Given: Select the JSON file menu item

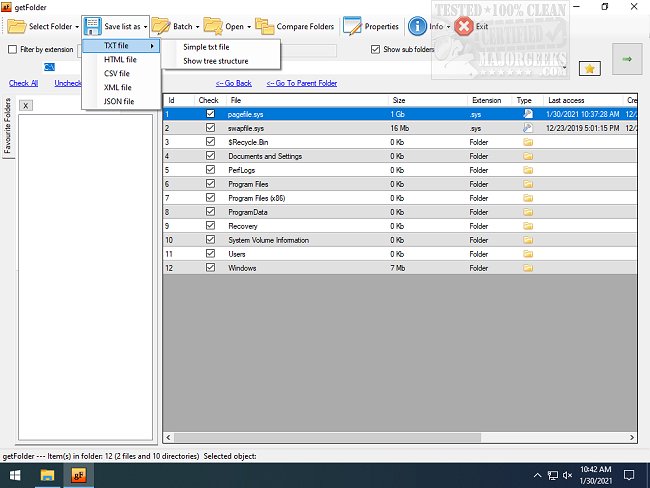Looking at the screenshot, I should click(121, 101).
